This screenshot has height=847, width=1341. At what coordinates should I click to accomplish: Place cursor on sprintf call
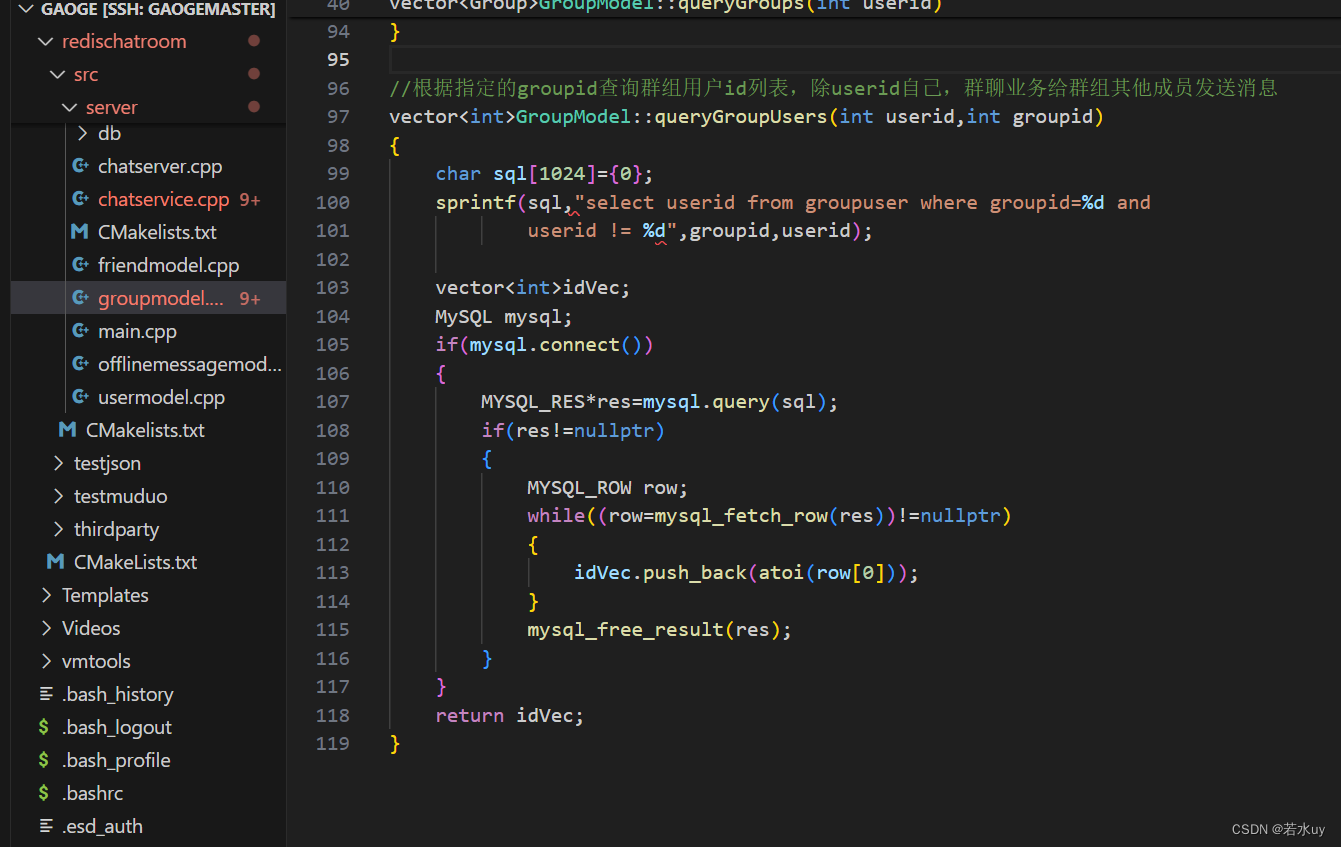[x=475, y=203]
